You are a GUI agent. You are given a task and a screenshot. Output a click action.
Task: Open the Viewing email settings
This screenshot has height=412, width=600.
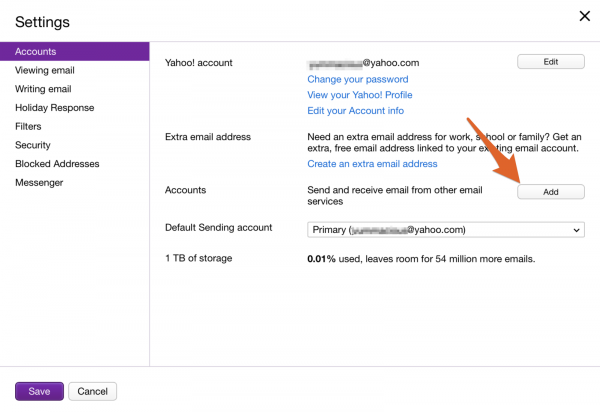[45, 70]
